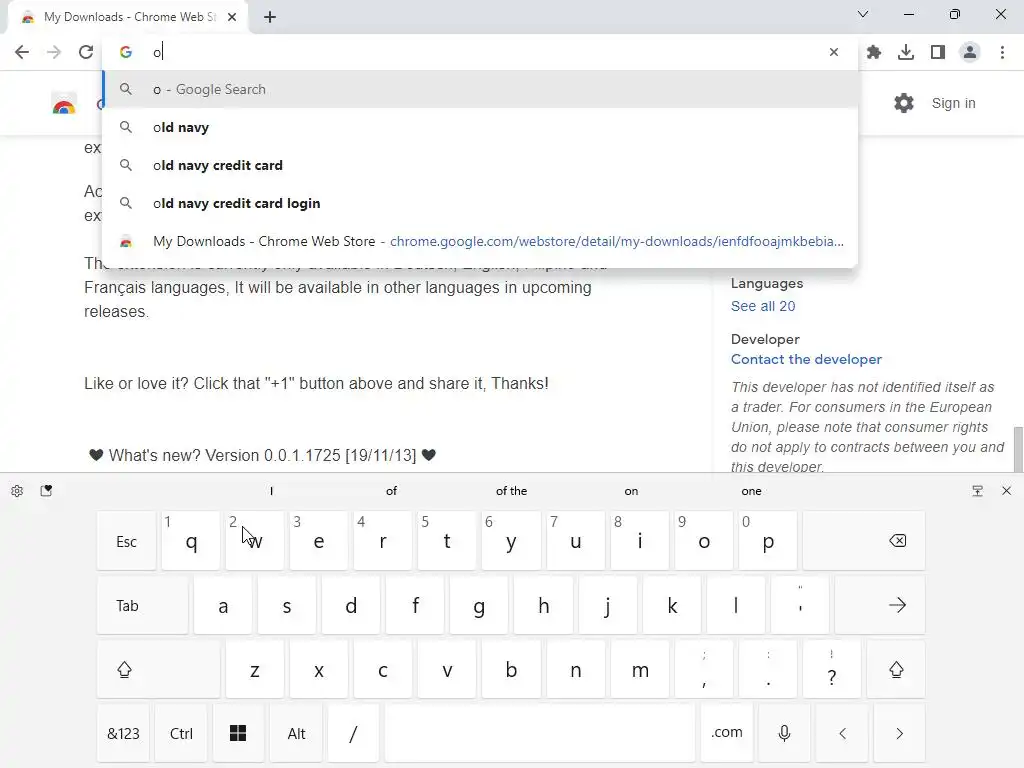Tap the comma key
1024x768 pixels.
pyautogui.click(x=704, y=669)
